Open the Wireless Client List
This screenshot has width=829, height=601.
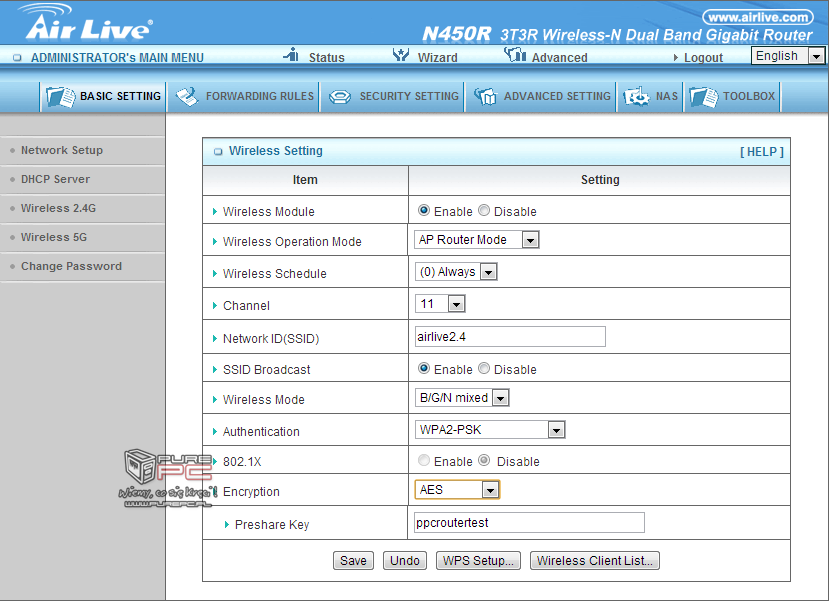click(594, 561)
